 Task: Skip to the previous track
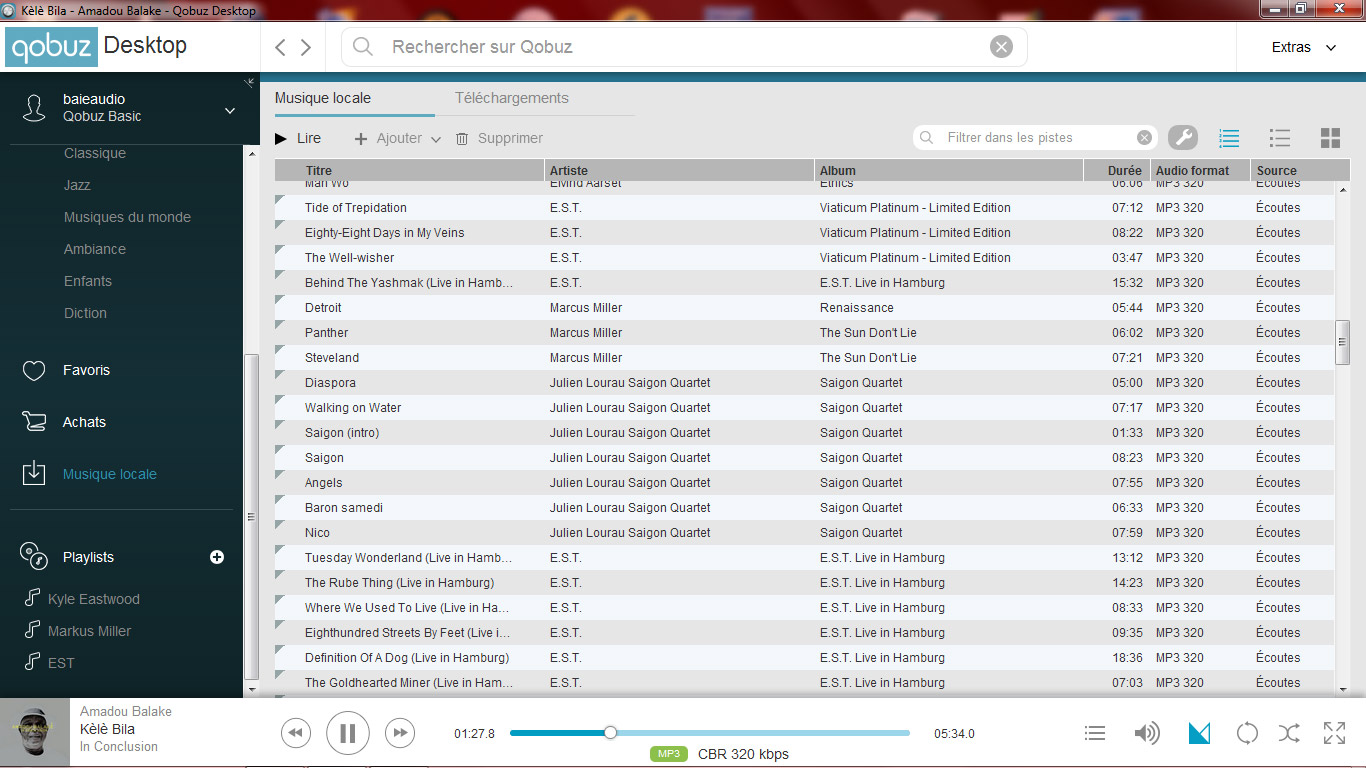295,733
